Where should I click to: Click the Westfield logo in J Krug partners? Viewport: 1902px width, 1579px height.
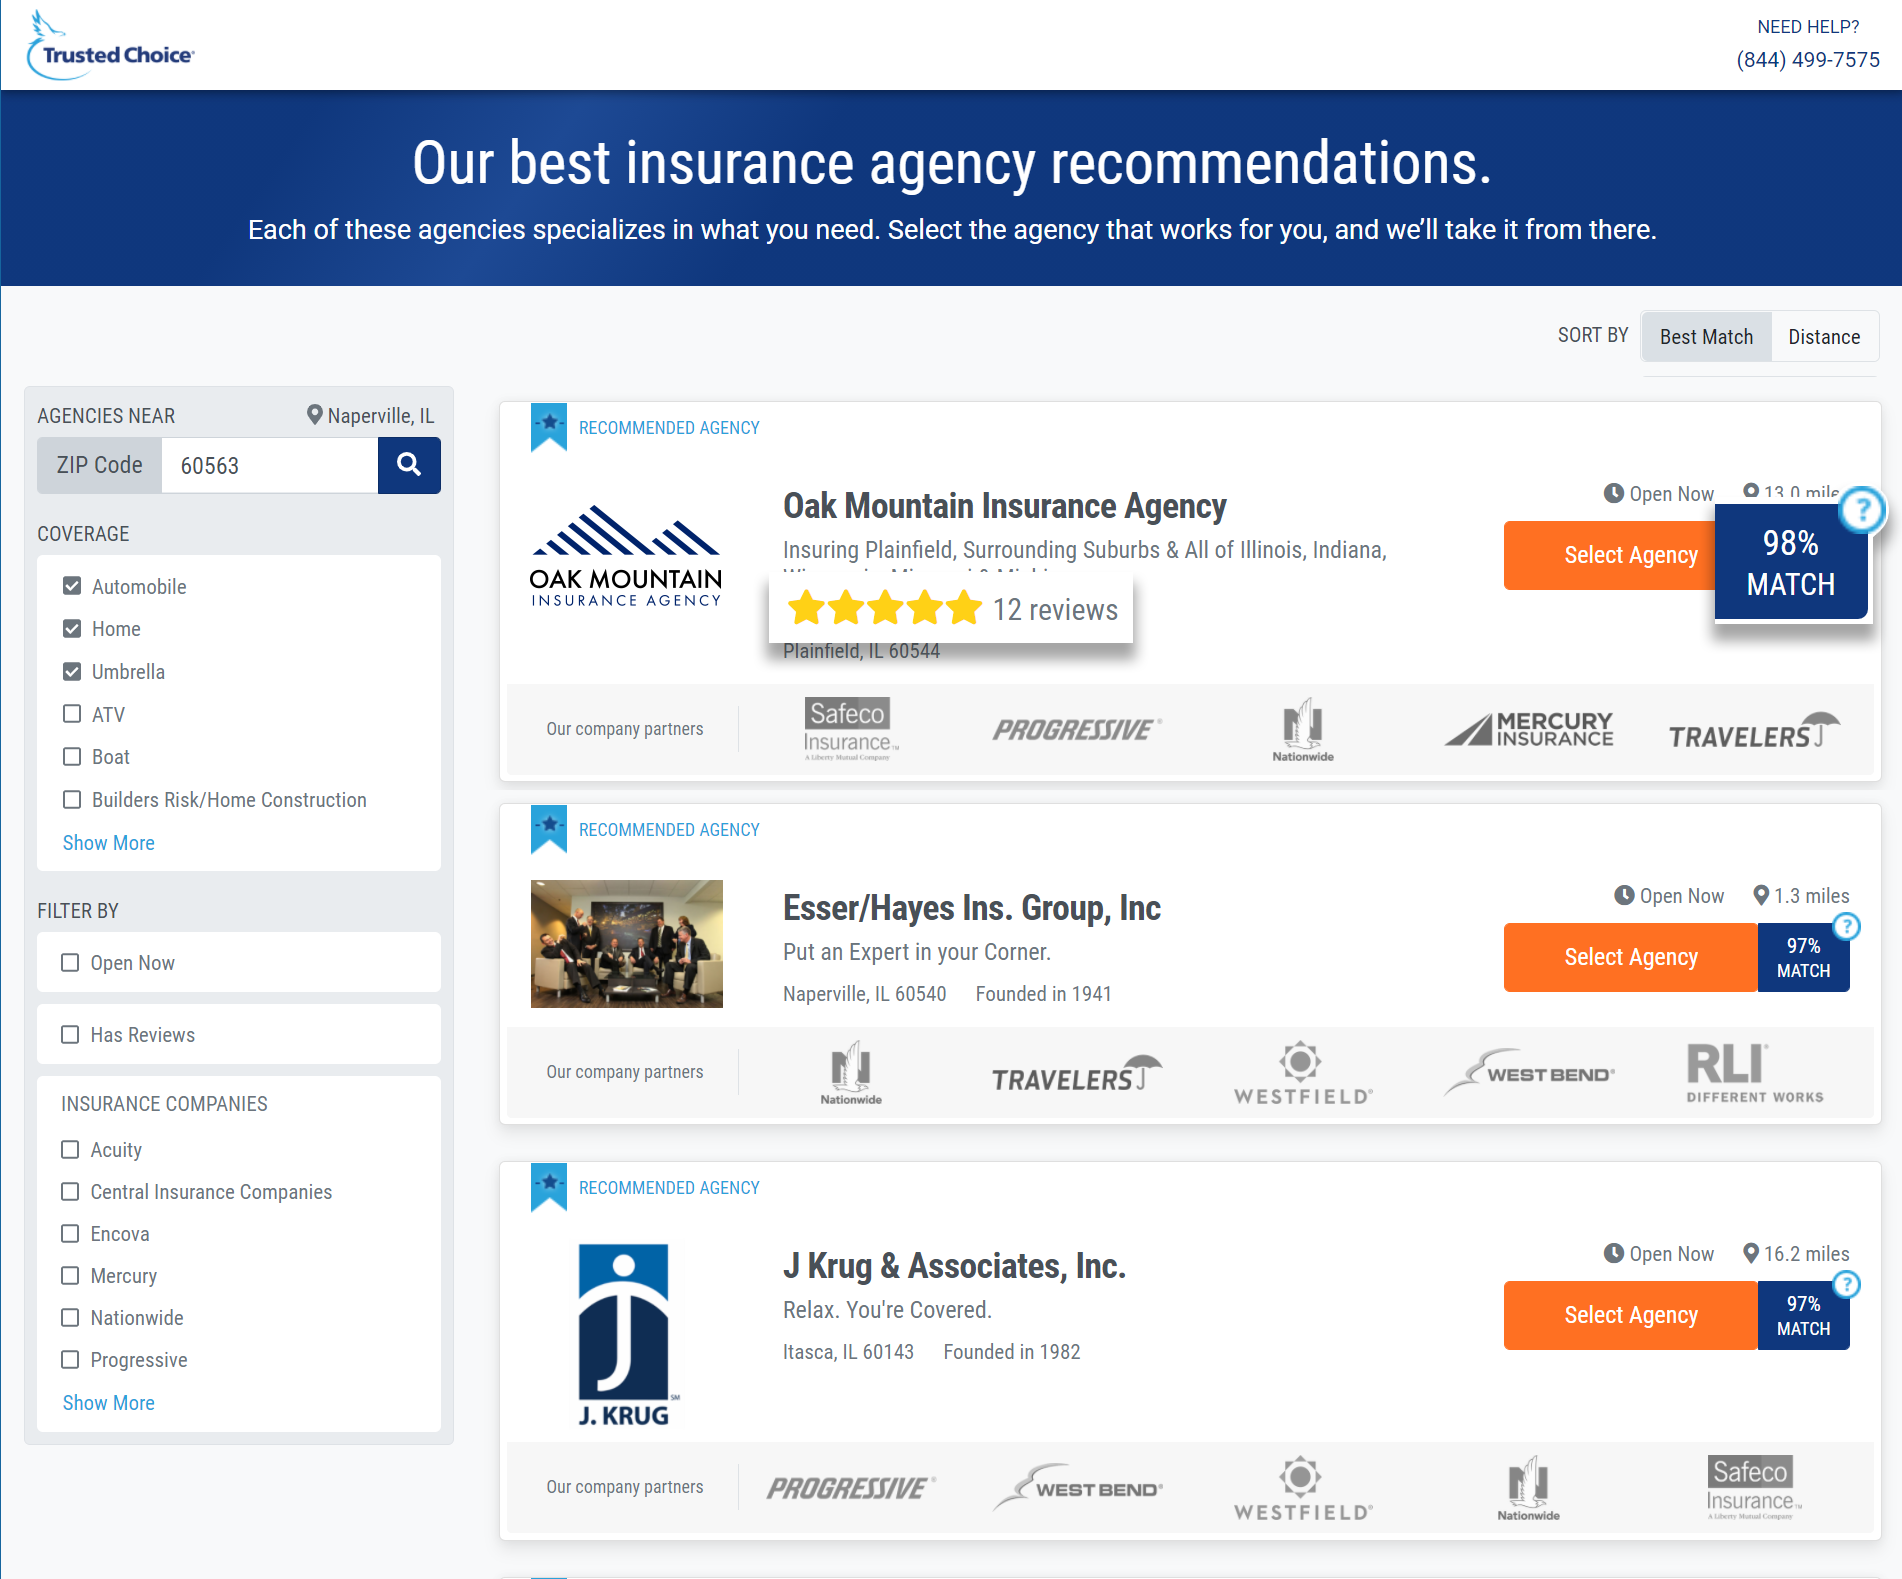pos(1303,1488)
